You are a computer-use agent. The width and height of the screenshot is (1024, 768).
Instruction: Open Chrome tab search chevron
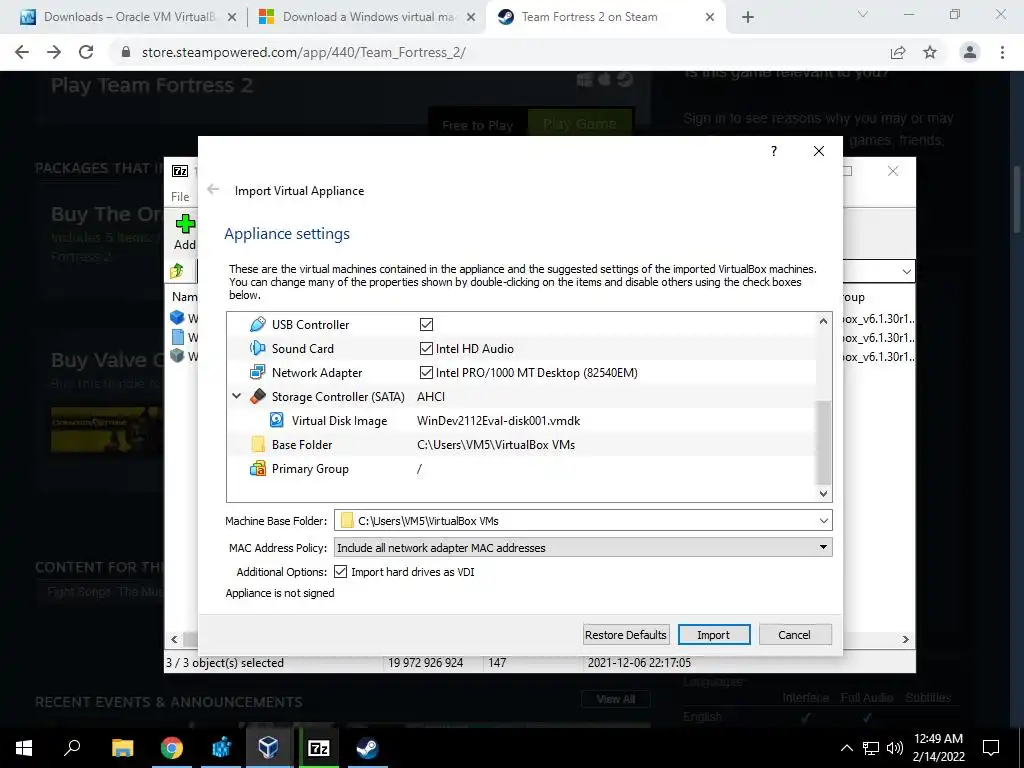click(863, 14)
